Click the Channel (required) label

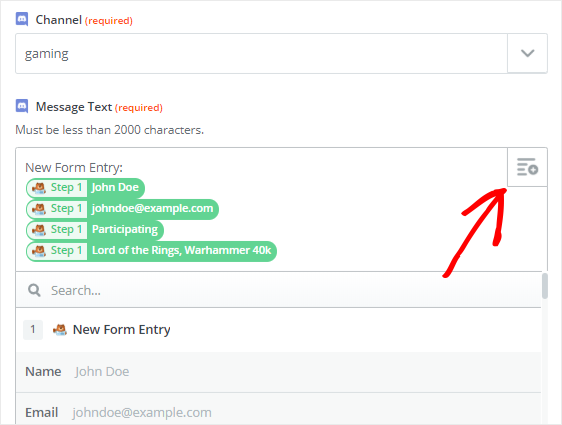[x=84, y=20]
